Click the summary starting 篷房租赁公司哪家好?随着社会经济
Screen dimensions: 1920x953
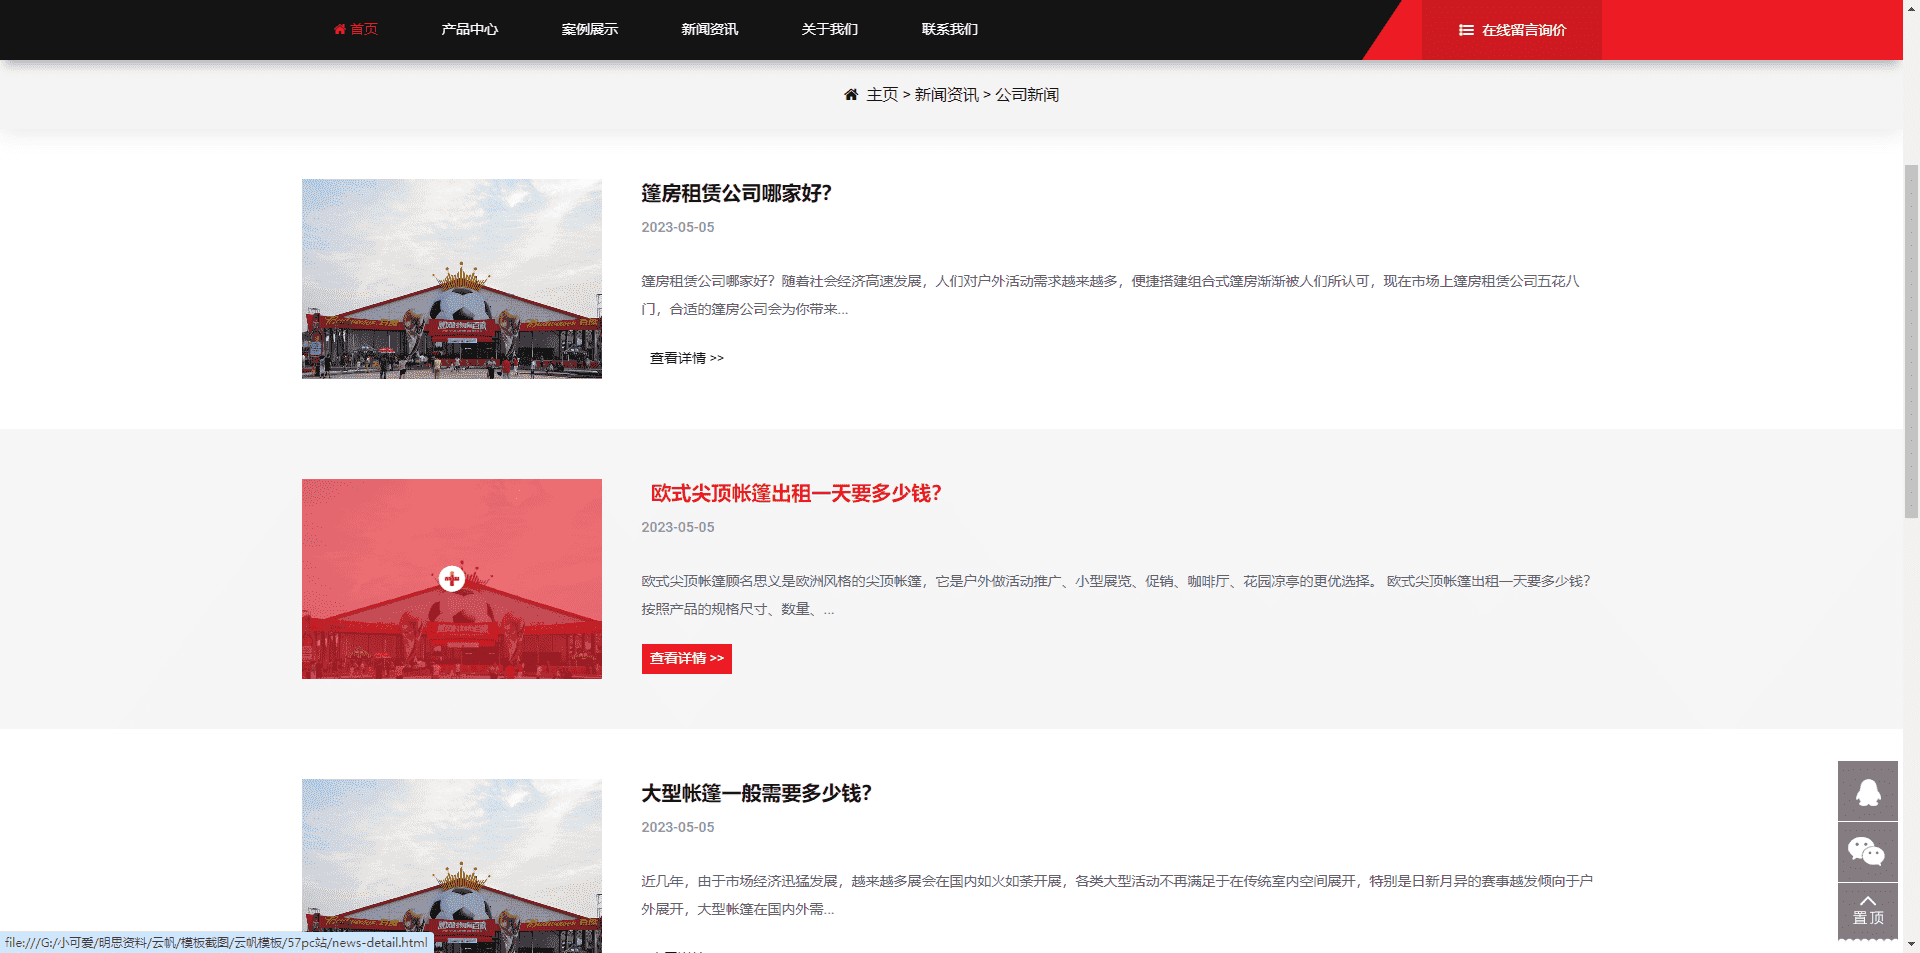coord(1111,295)
